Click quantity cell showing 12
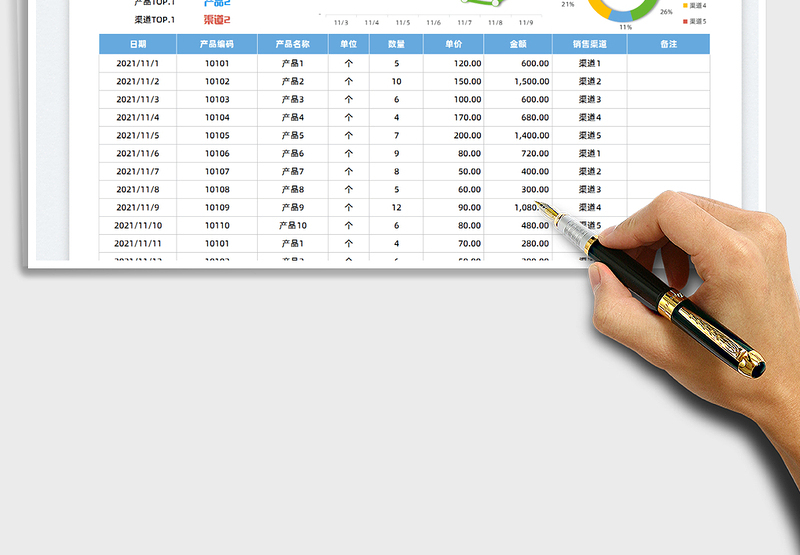800x555 pixels. point(397,207)
